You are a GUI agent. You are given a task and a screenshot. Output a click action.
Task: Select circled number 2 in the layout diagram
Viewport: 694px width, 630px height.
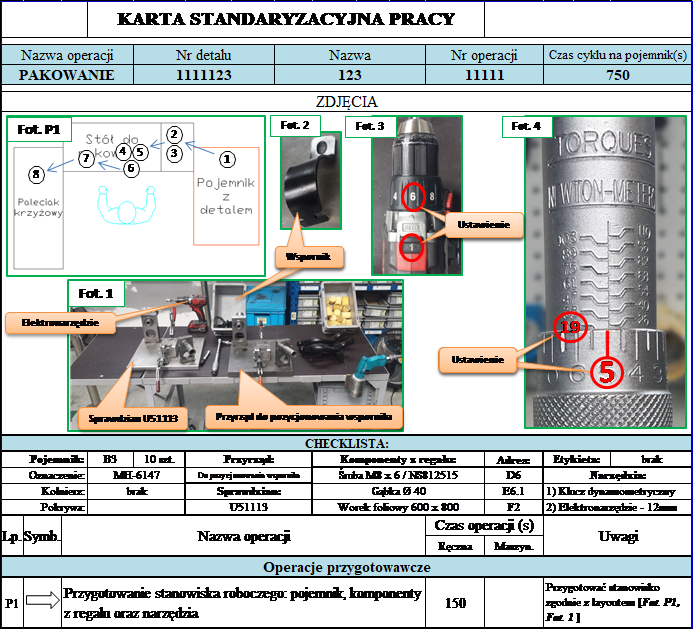174,134
